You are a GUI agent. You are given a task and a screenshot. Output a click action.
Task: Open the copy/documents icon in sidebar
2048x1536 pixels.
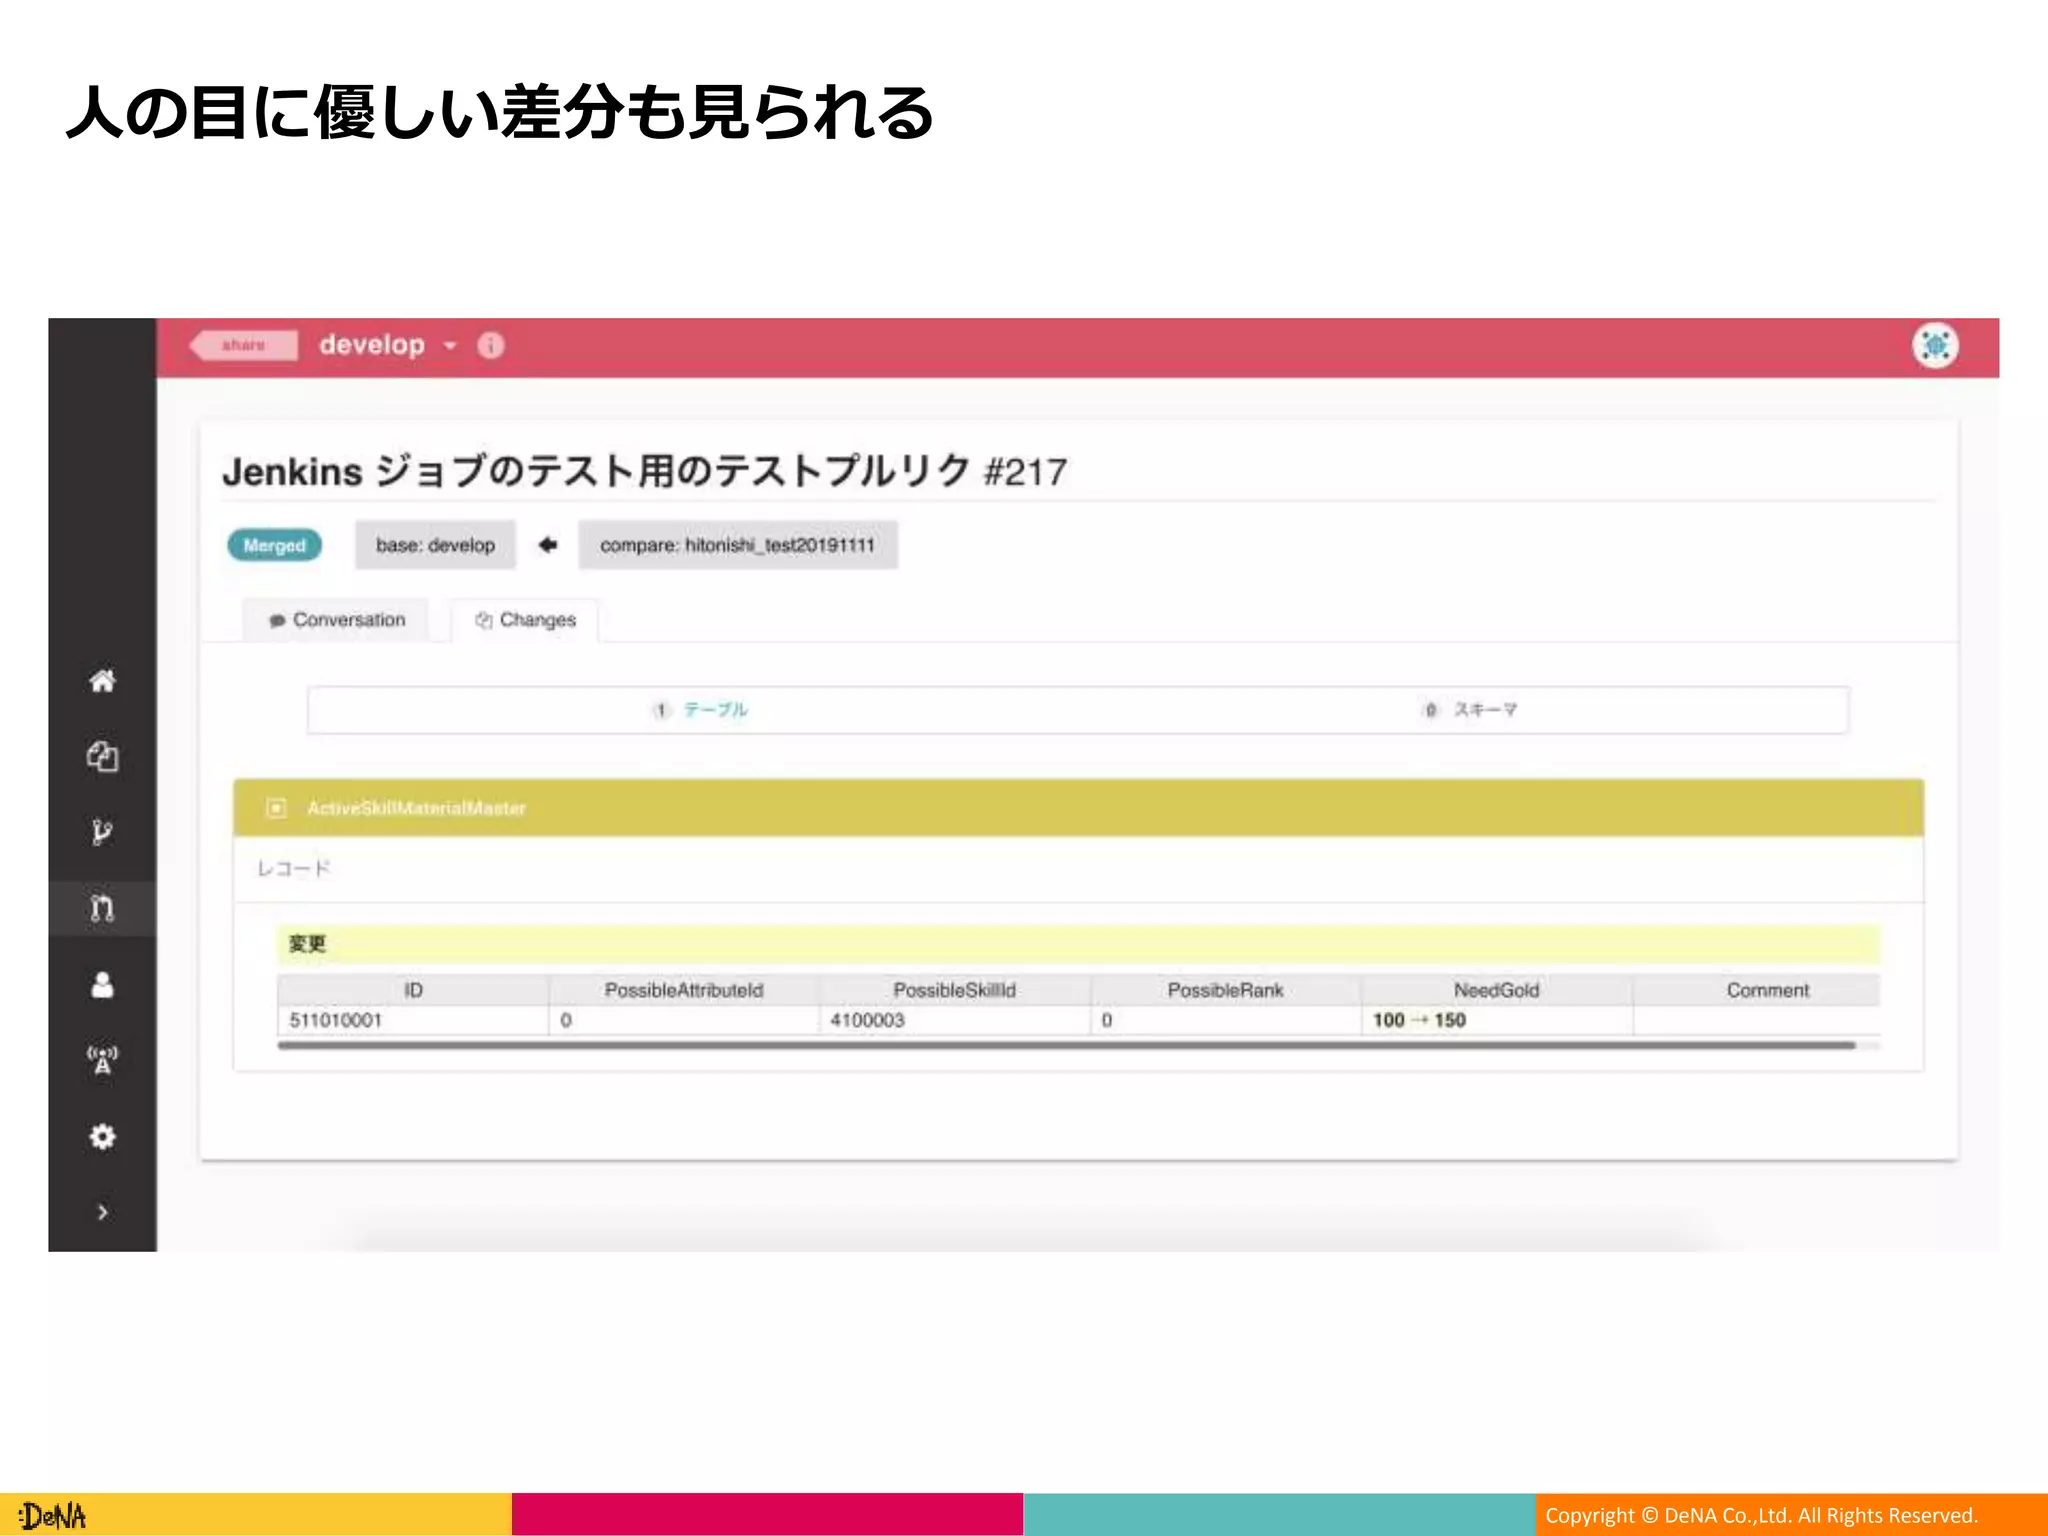[x=102, y=757]
